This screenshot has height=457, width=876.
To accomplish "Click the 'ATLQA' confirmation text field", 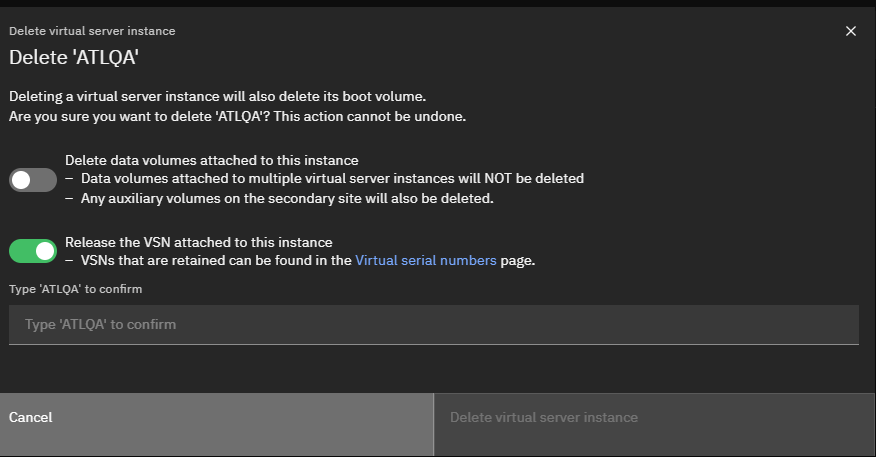I will (433, 325).
